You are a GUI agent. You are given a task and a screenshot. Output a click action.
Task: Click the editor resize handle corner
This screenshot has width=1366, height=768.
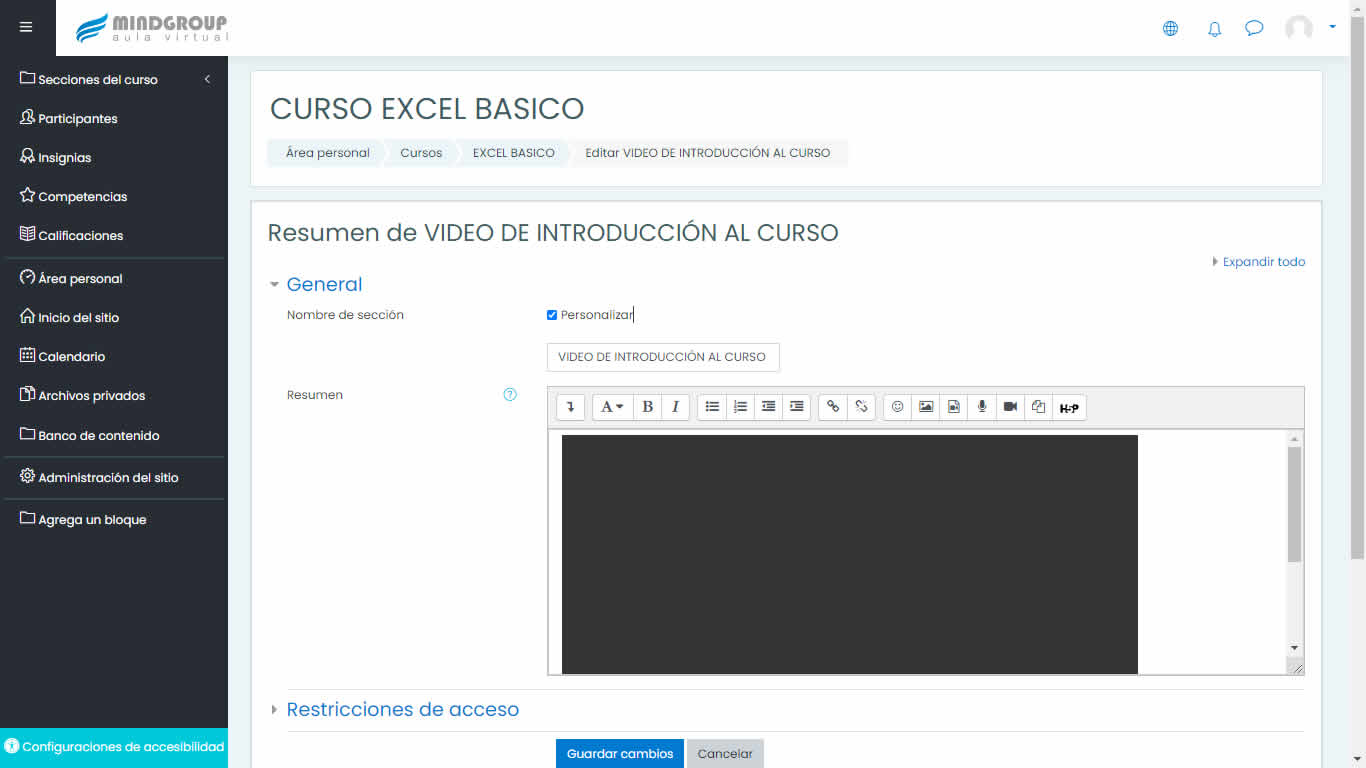pos(1297,668)
